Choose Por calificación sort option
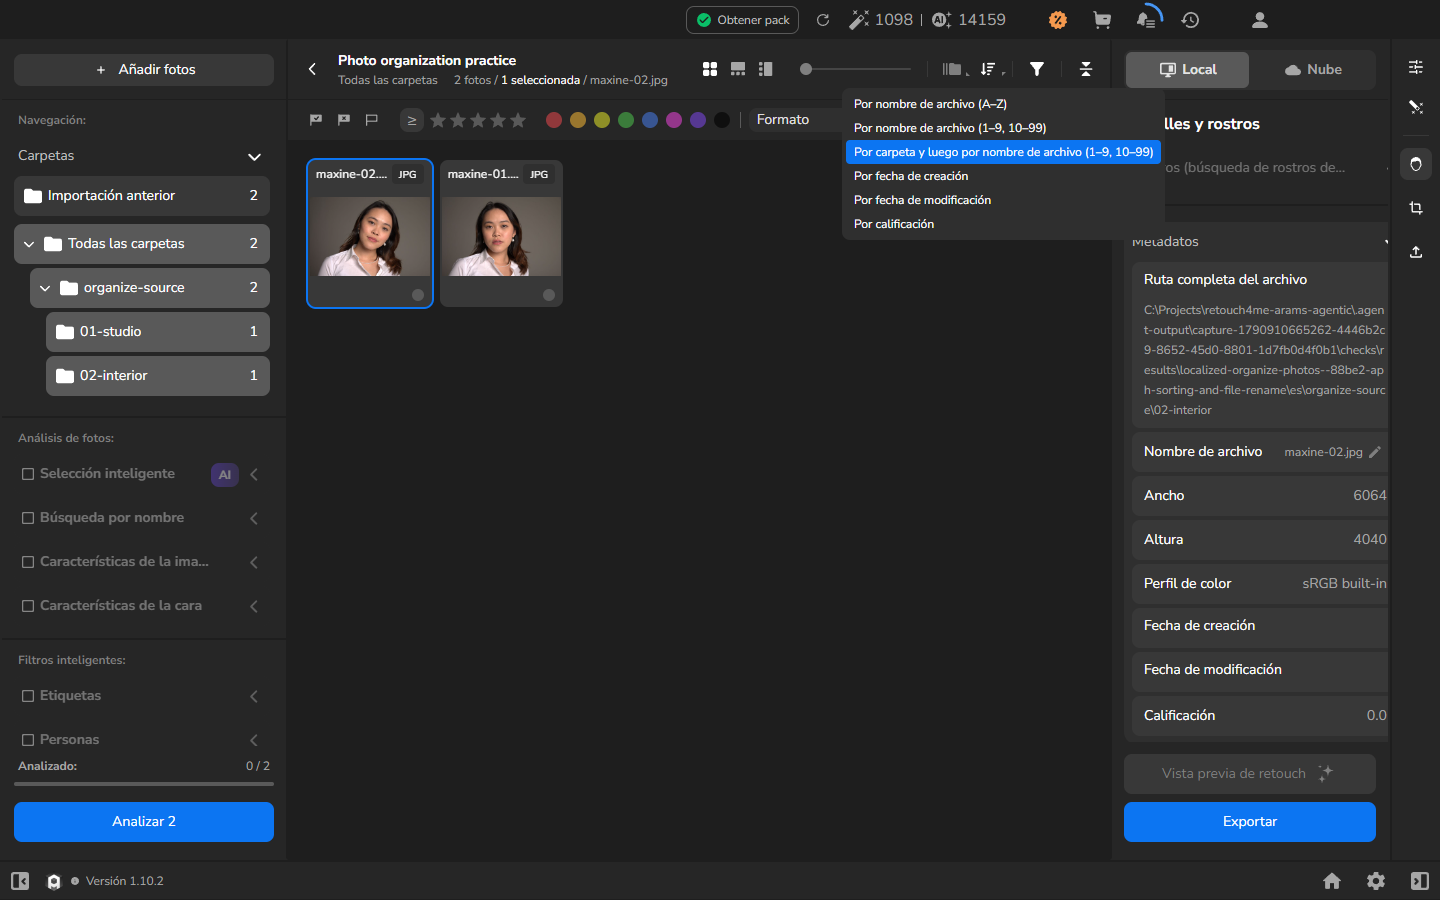 point(1003,224)
